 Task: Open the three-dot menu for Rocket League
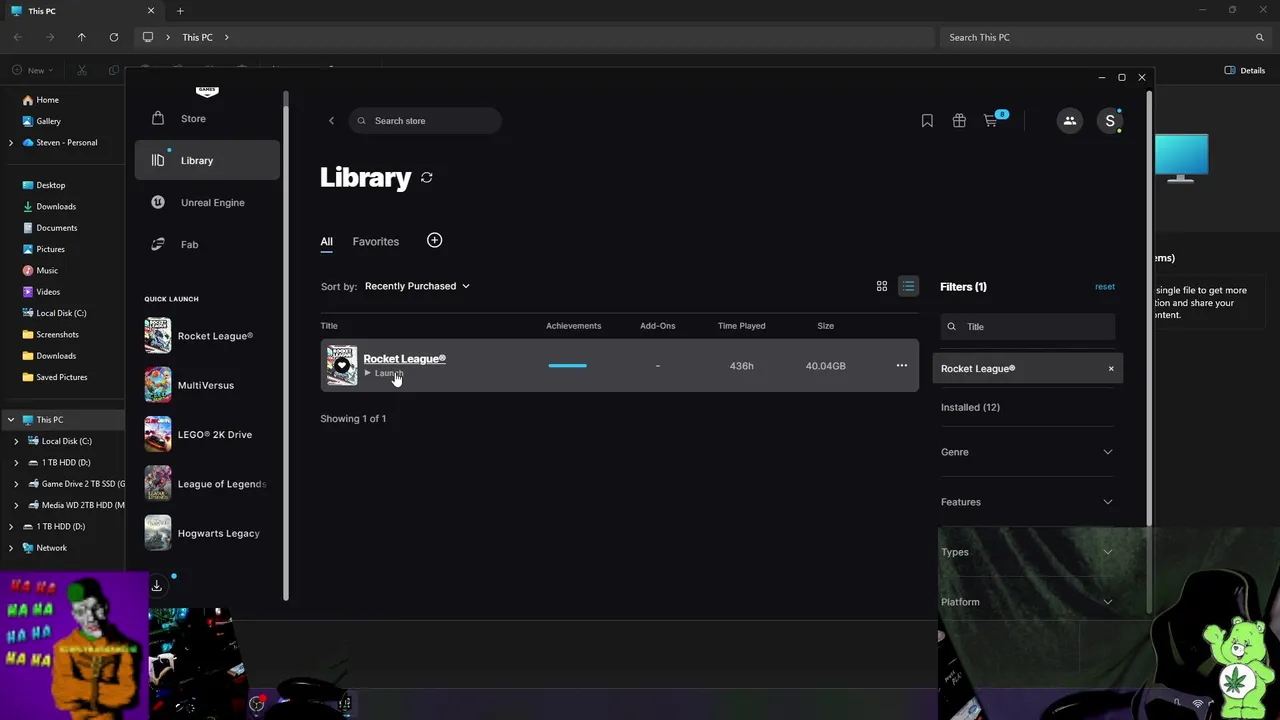(x=902, y=366)
